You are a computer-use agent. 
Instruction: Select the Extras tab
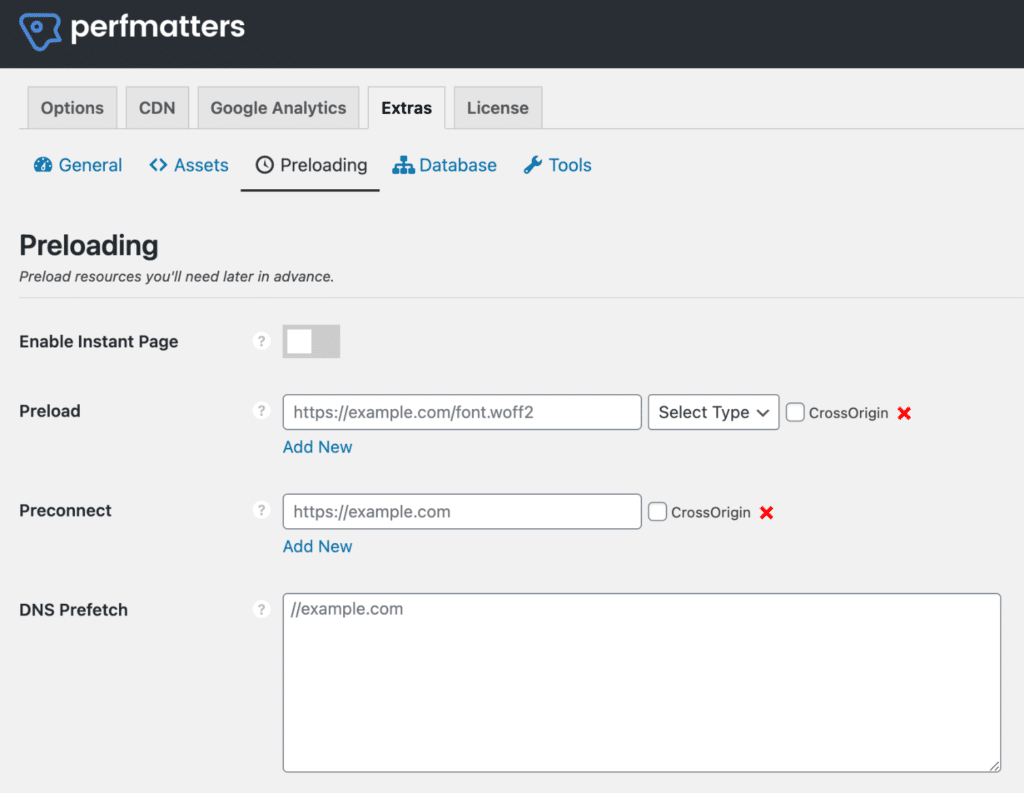coord(406,108)
